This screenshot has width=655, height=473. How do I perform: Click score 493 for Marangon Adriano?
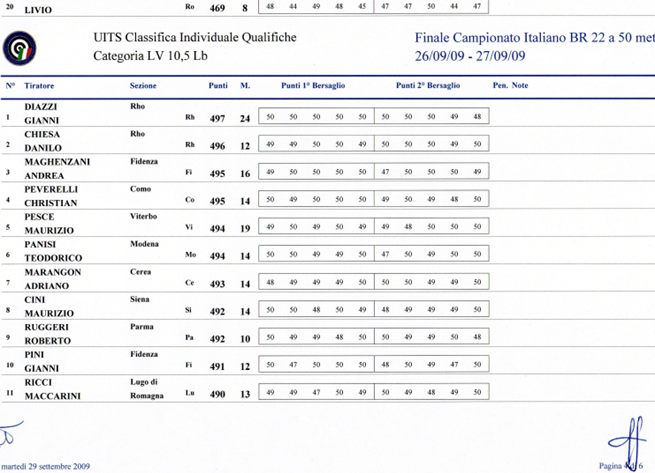[x=217, y=284]
